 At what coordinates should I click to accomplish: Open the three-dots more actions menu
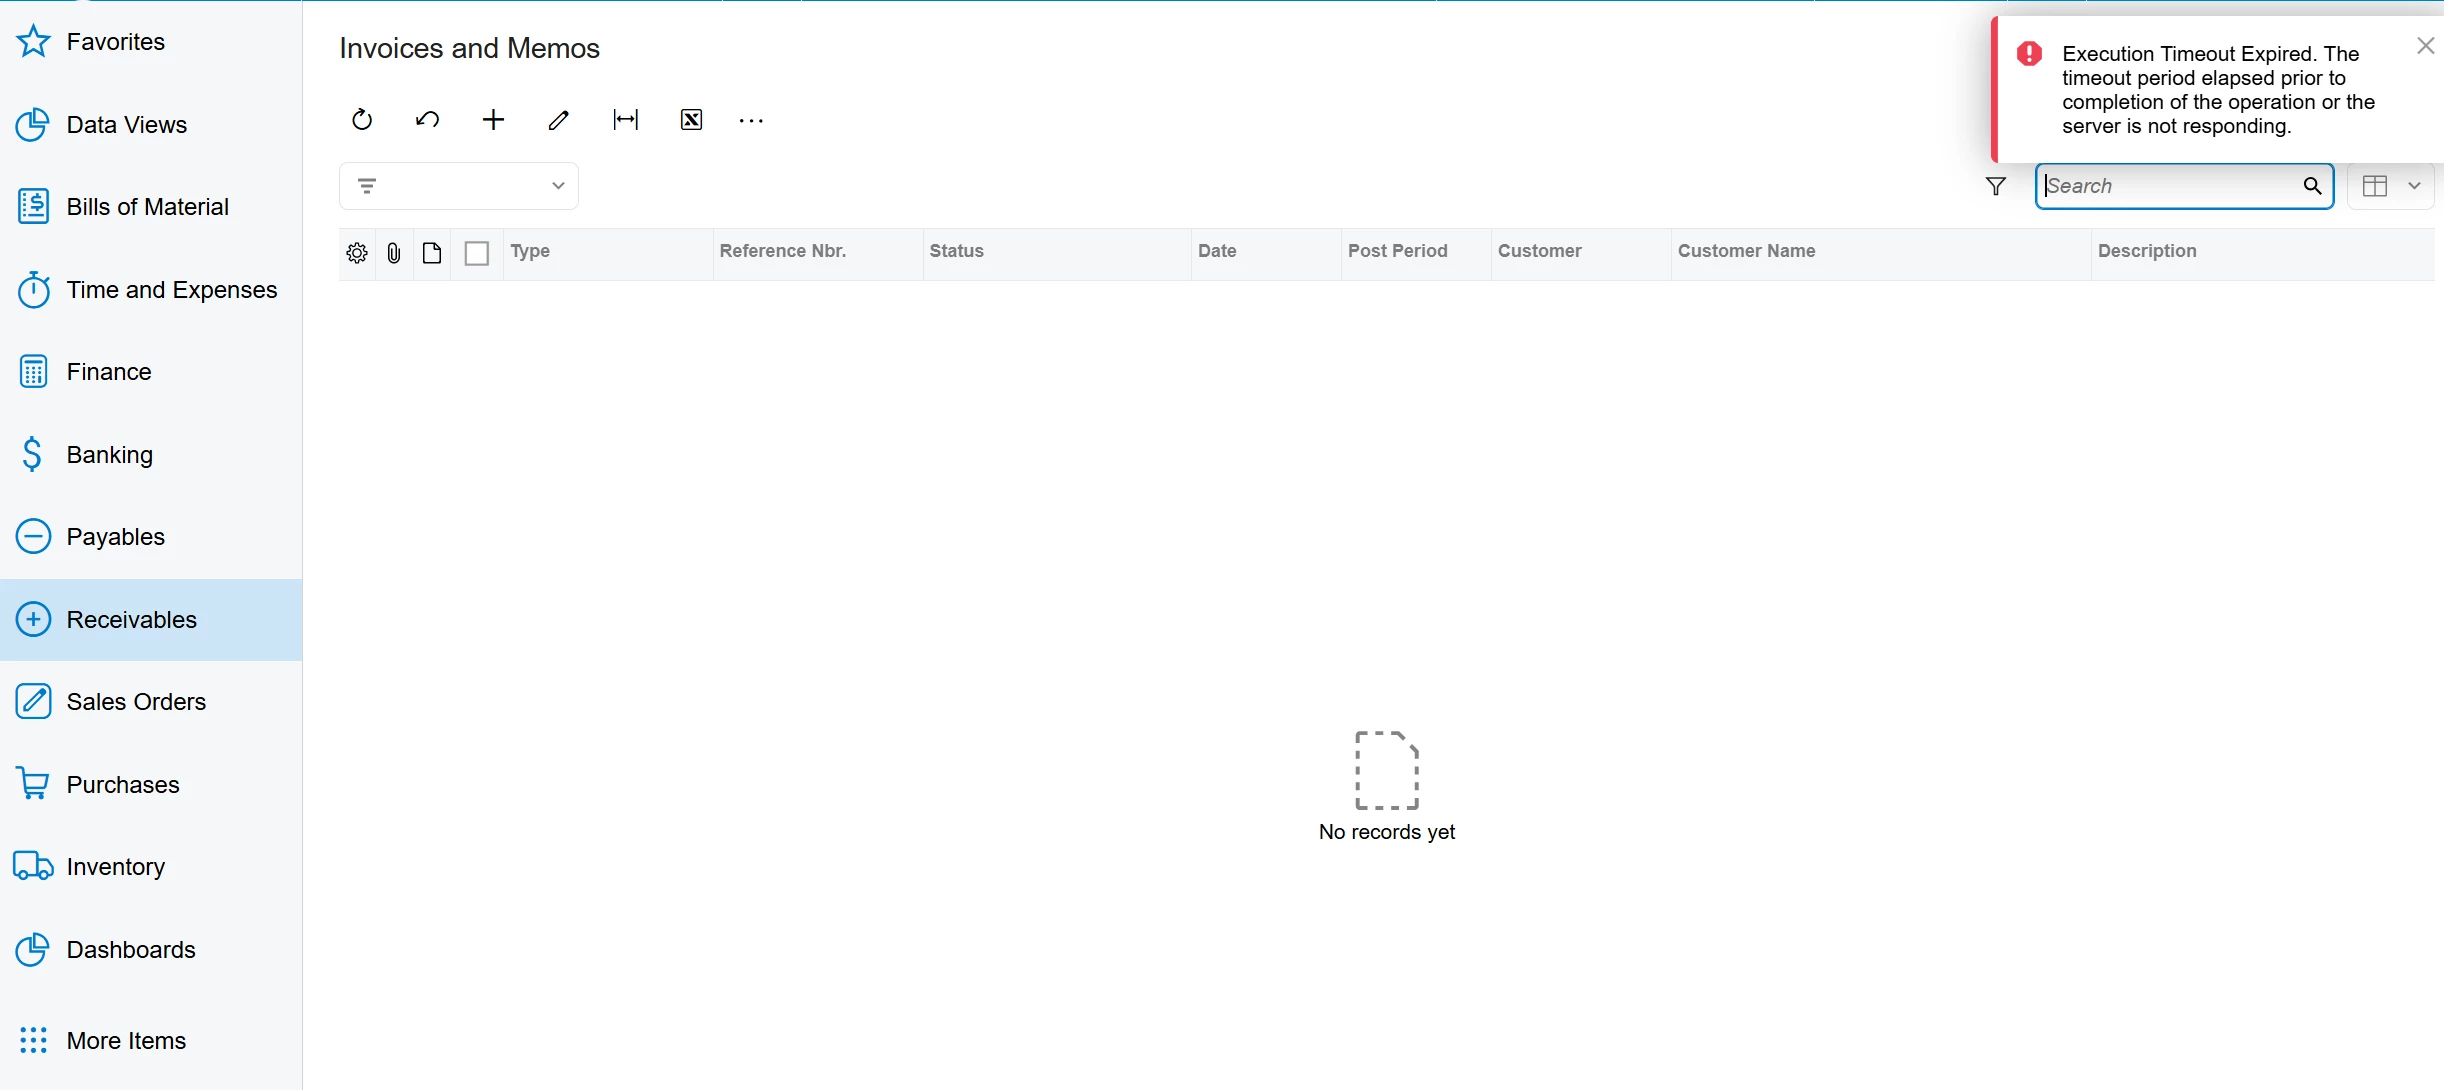(751, 120)
